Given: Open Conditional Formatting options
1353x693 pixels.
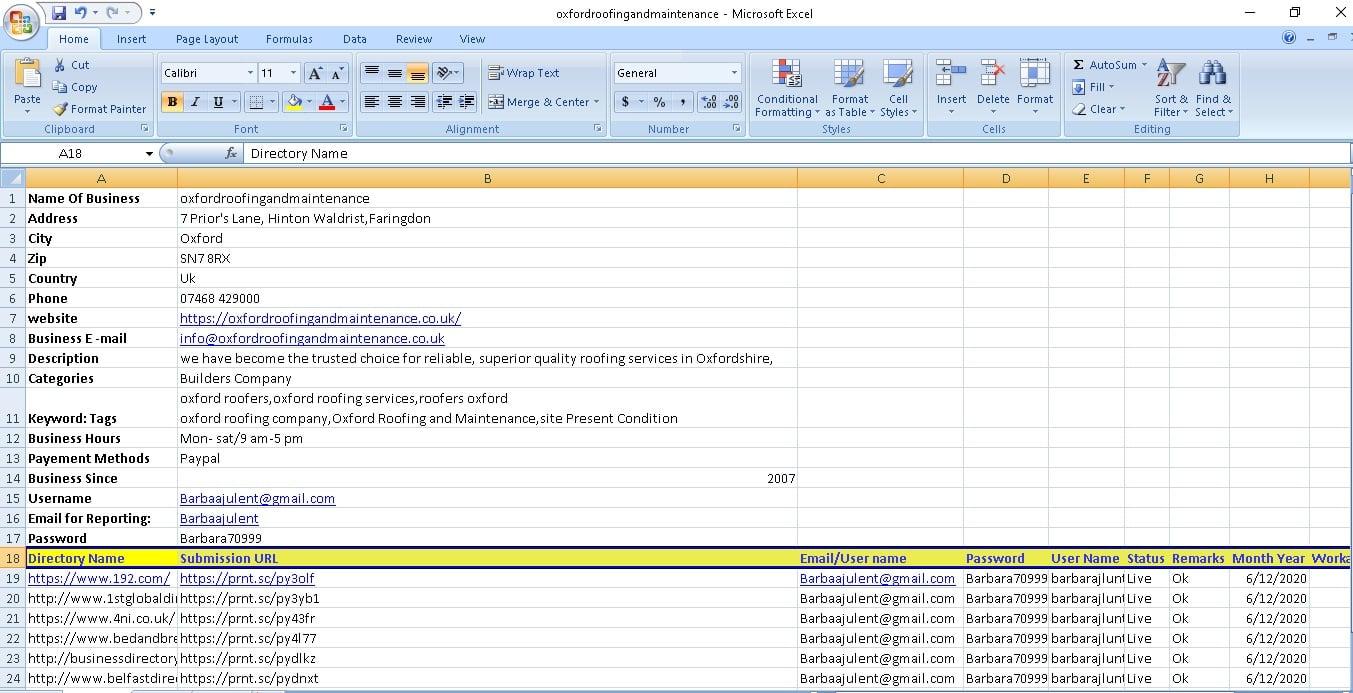Looking at the screenshot, I should tap(787, 88).
